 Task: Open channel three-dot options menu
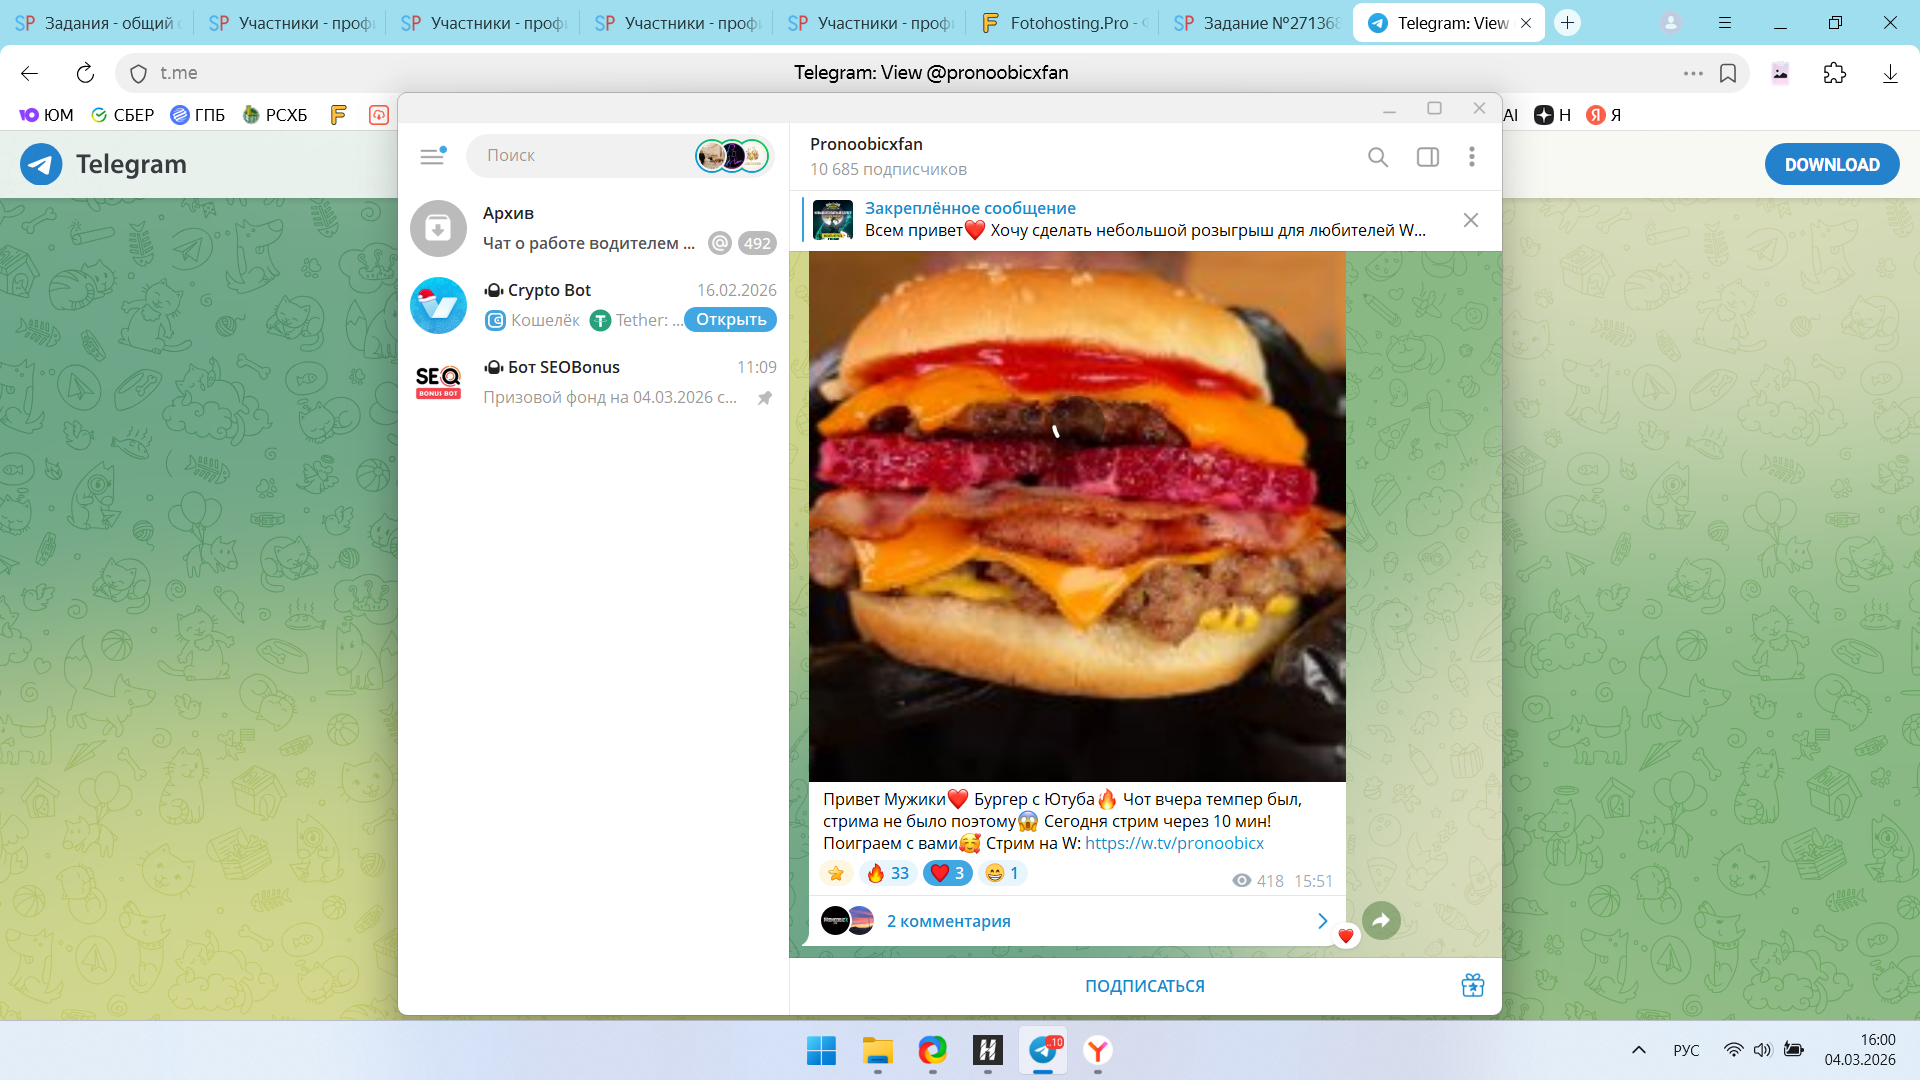tap(1471, 157)
